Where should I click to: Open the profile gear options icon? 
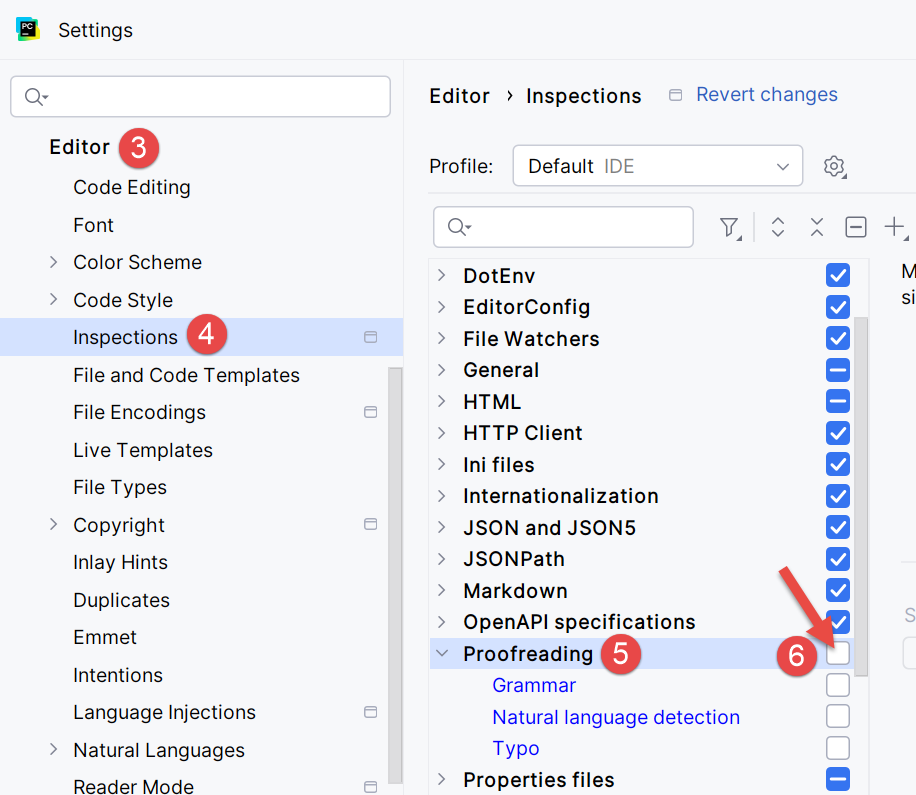834,166
